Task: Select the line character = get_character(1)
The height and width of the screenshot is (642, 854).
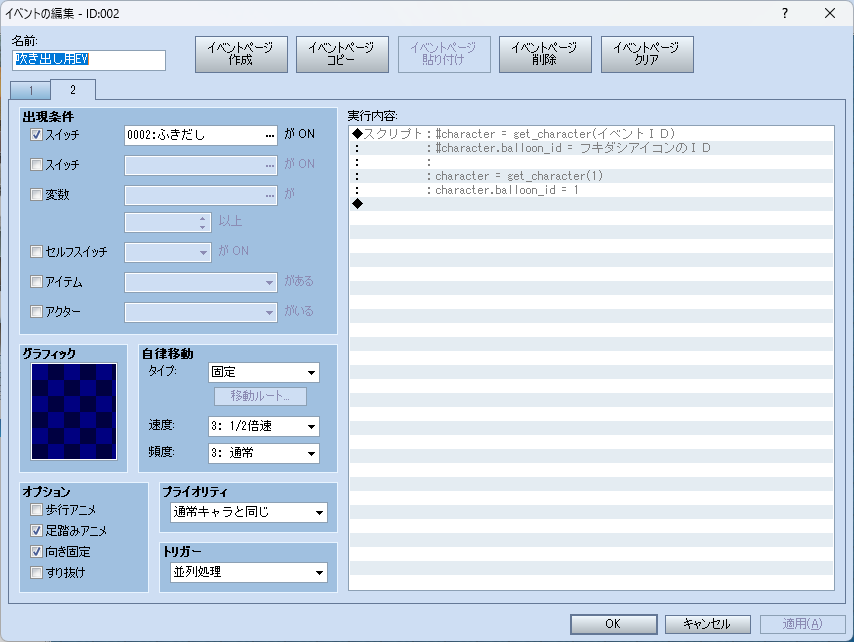Action: [x=591, y=176]
